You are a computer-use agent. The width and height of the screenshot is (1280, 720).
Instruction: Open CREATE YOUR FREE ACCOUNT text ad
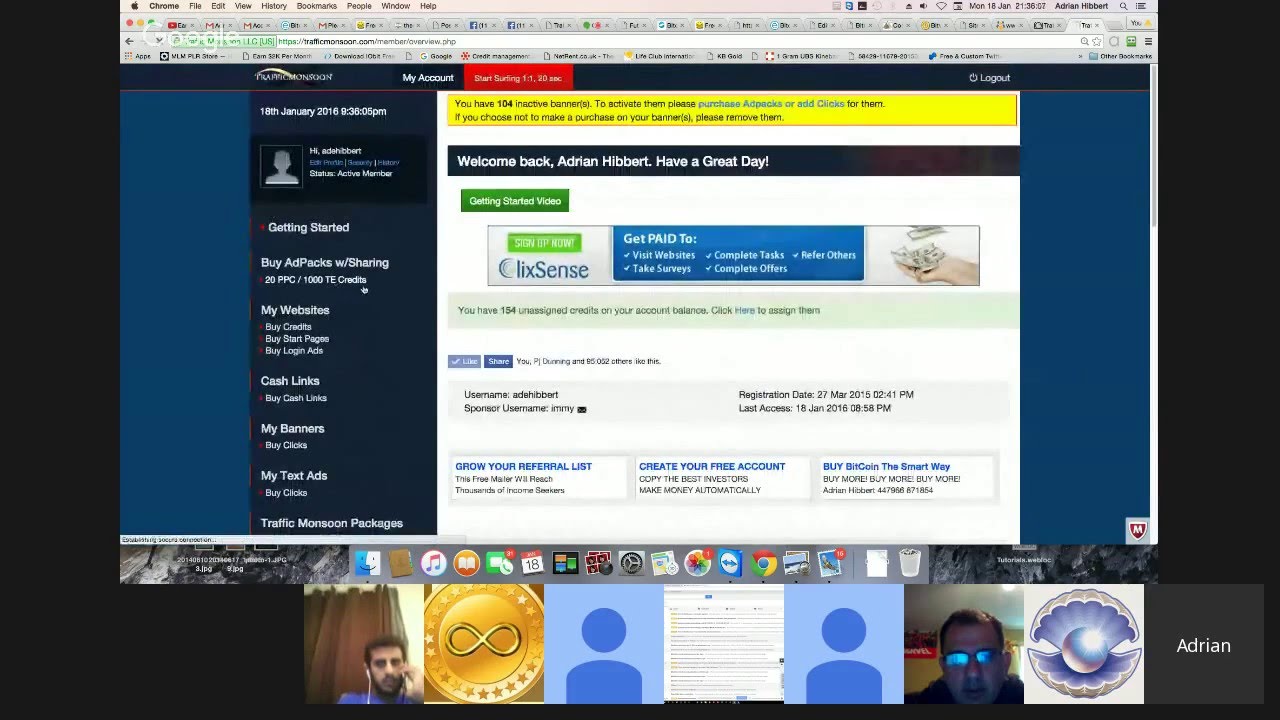pyautogui.click(x=712, y=467)
